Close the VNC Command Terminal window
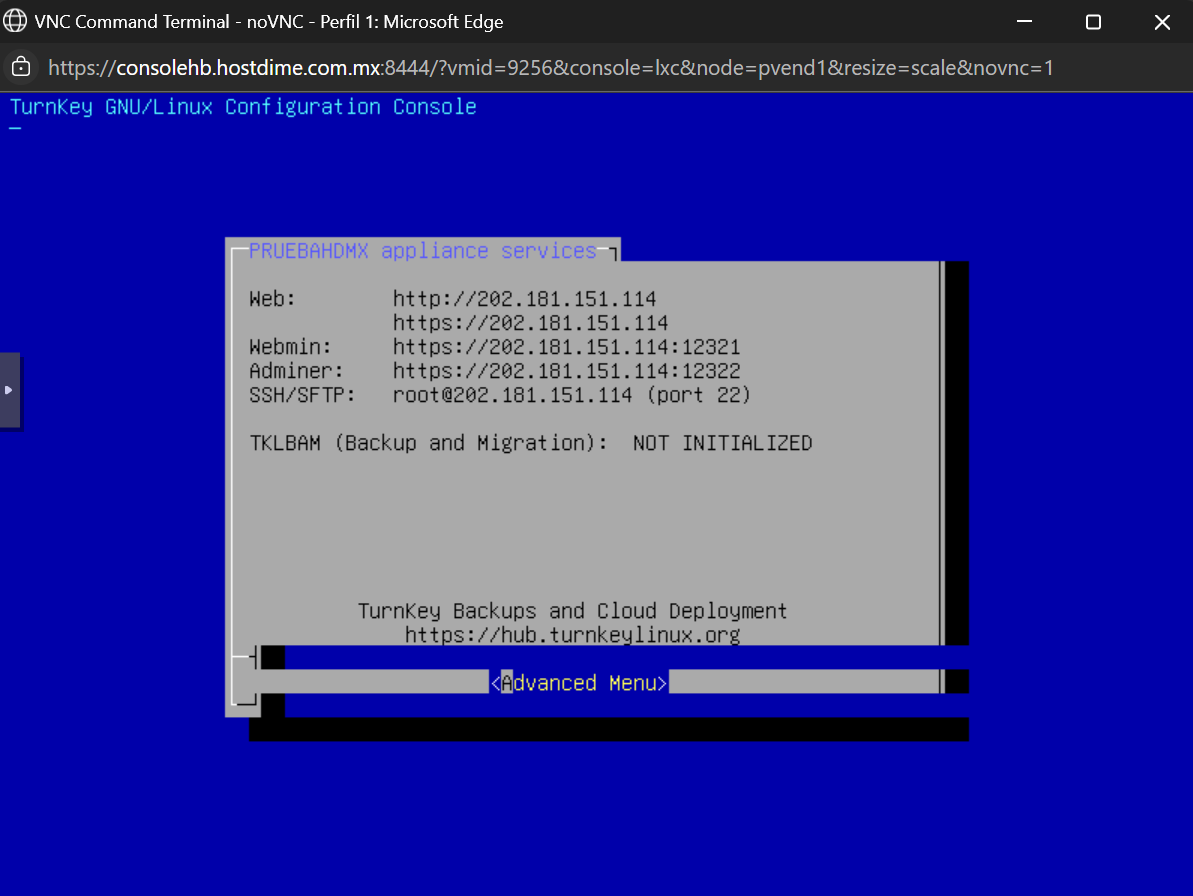1193x896 pixels. pos(1161,22)
